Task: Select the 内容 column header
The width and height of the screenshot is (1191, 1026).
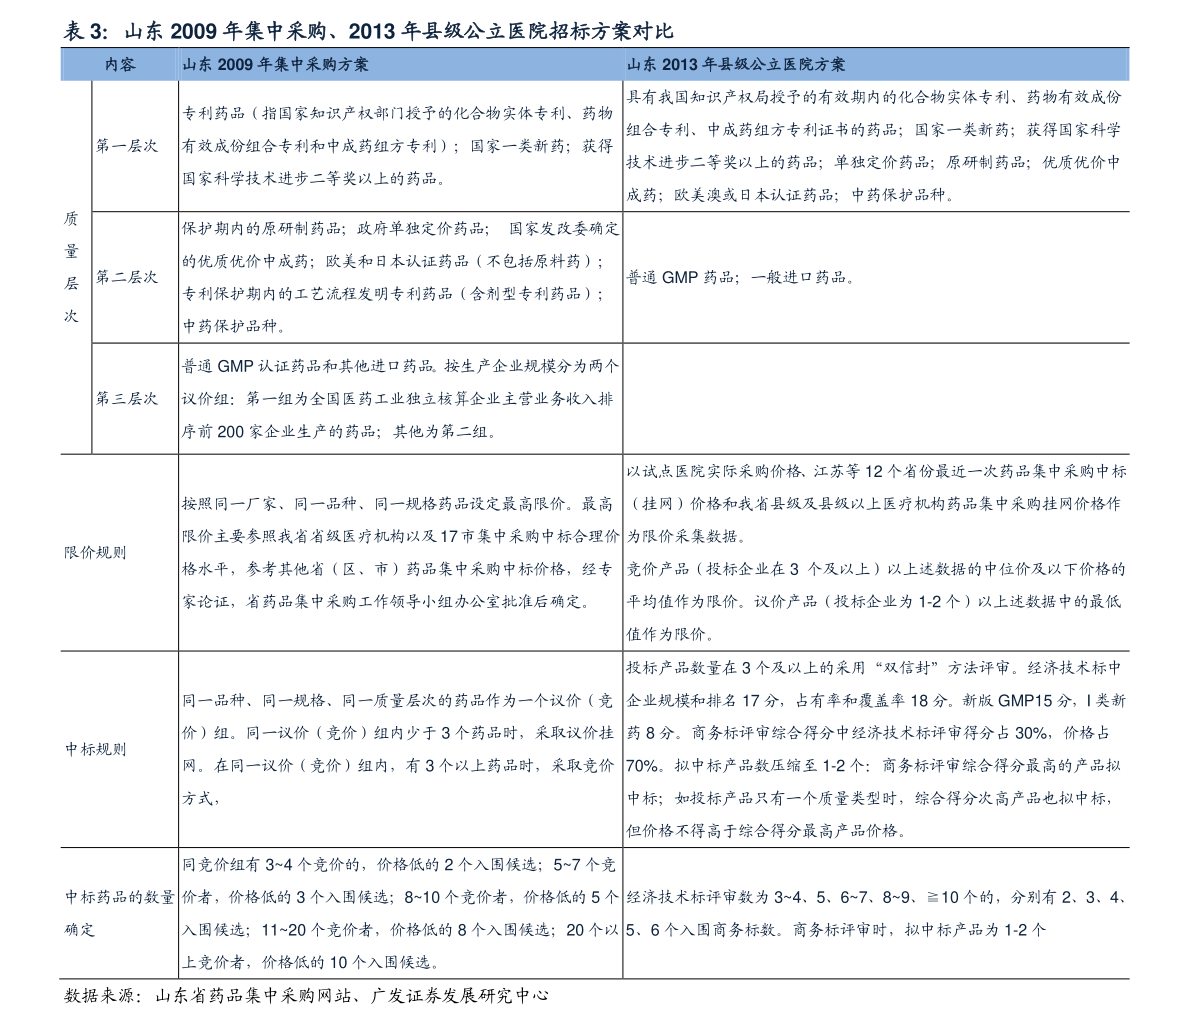Action: [x=120, y=65]
